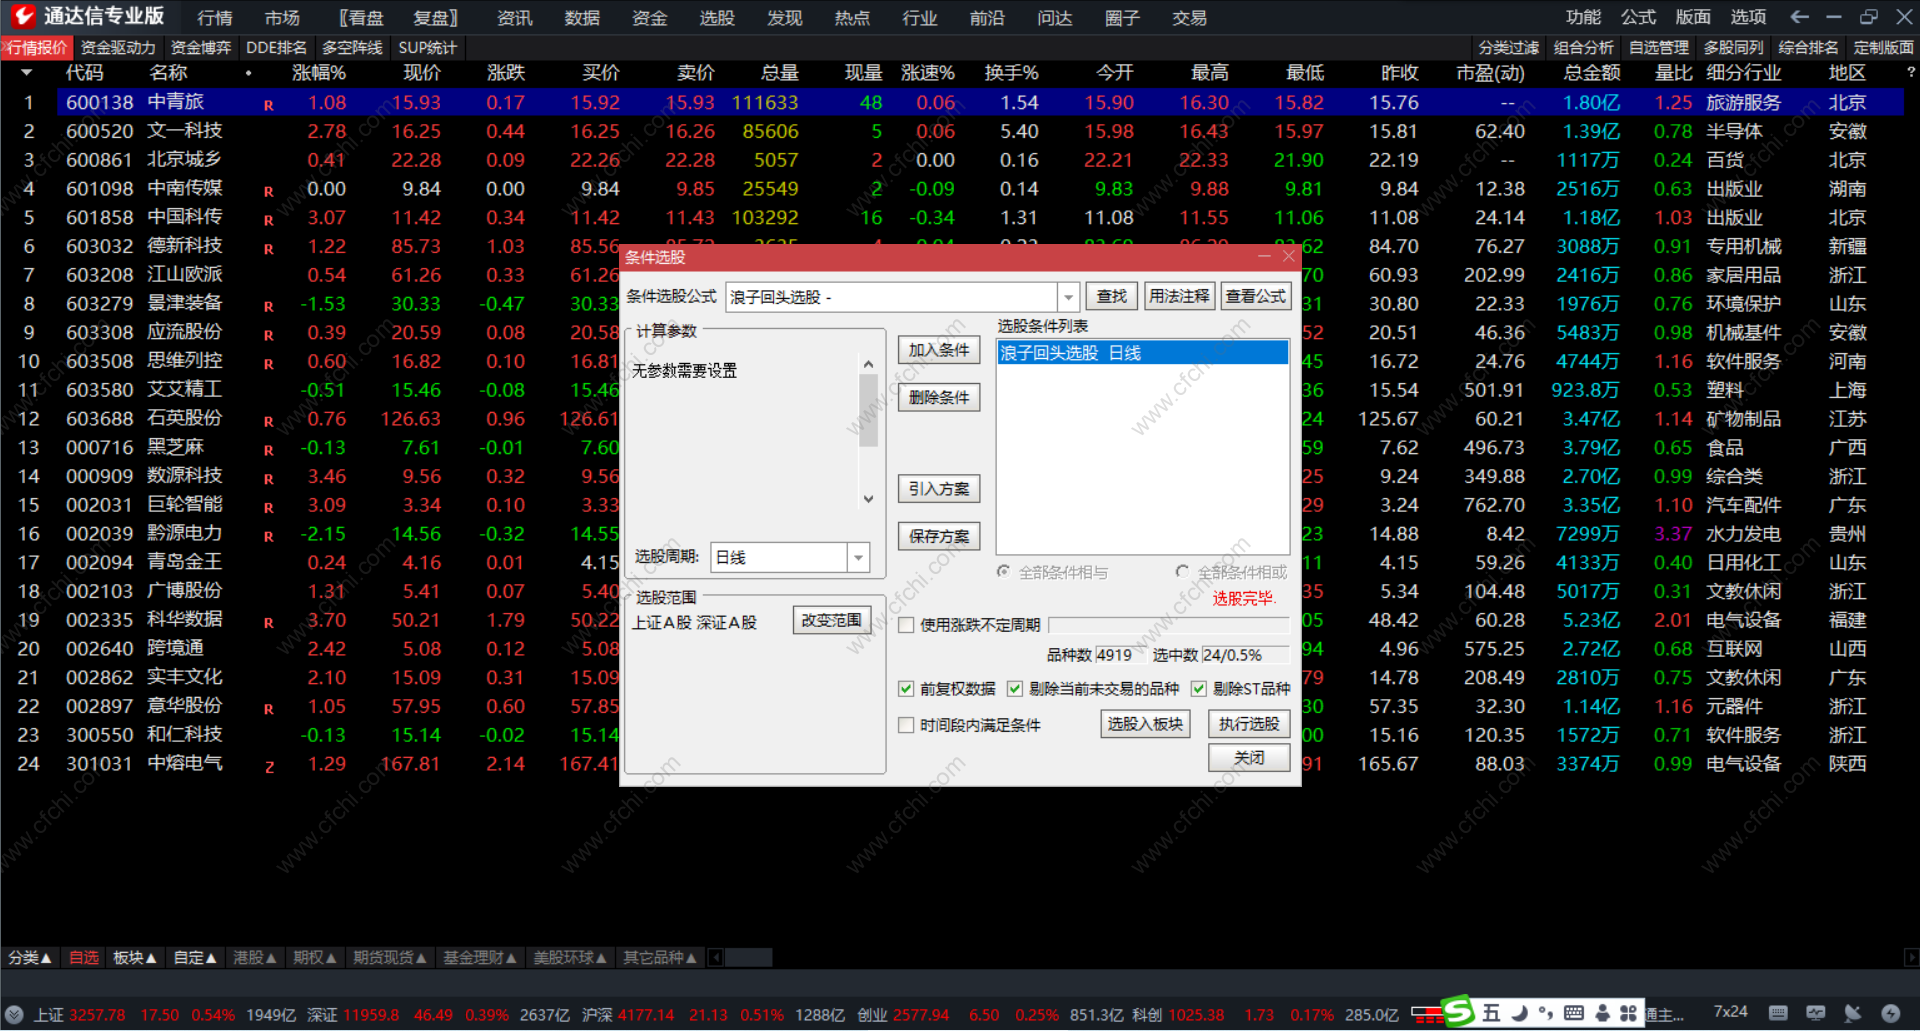
Task: Click the question mark help icon in the table header
Action: [x=1911, y=72]
